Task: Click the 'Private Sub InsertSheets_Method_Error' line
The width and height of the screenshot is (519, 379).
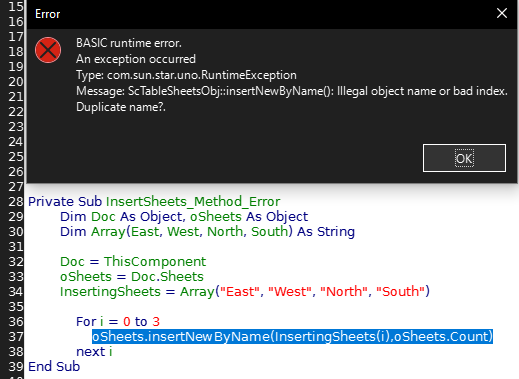Action: point(154,201)
